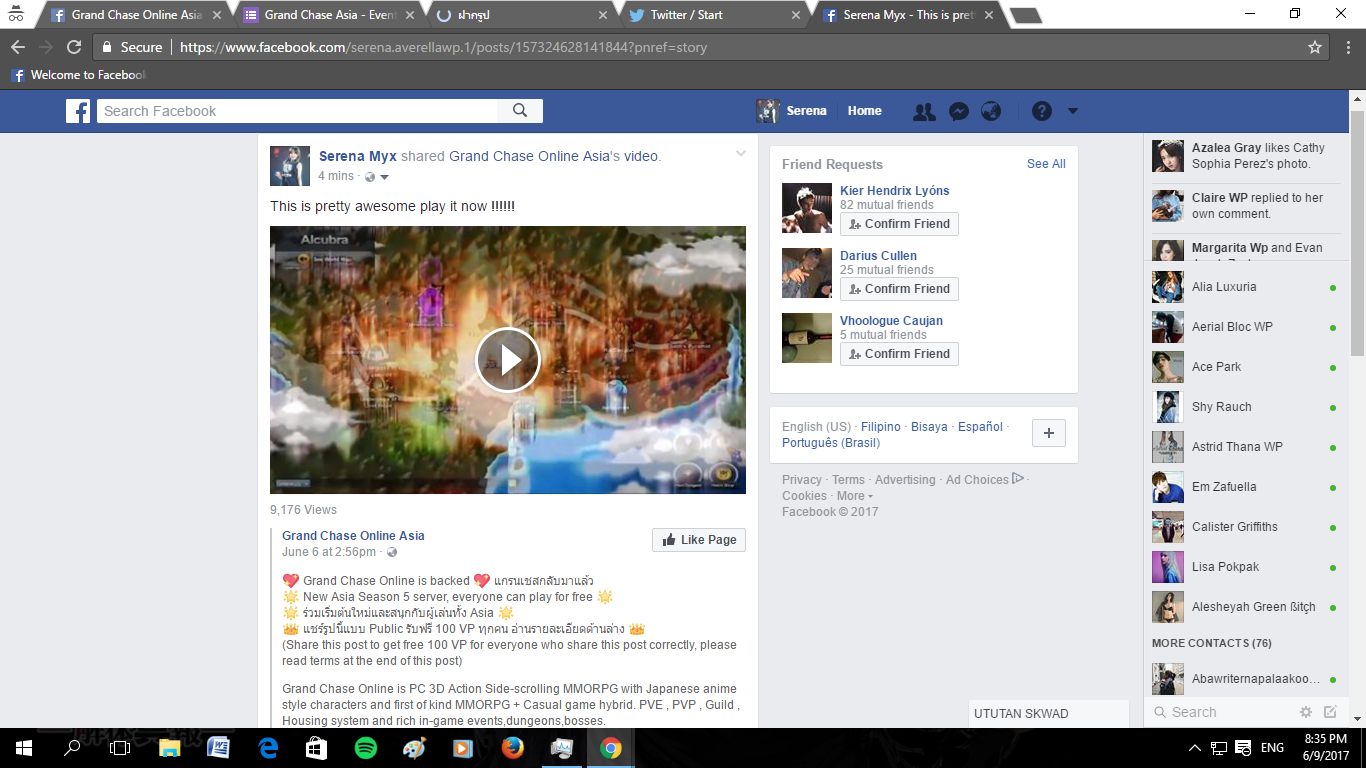This screenshot has width=1366, height=768.
Task: Open Paint from the taskbar
Action: point(415,748)
